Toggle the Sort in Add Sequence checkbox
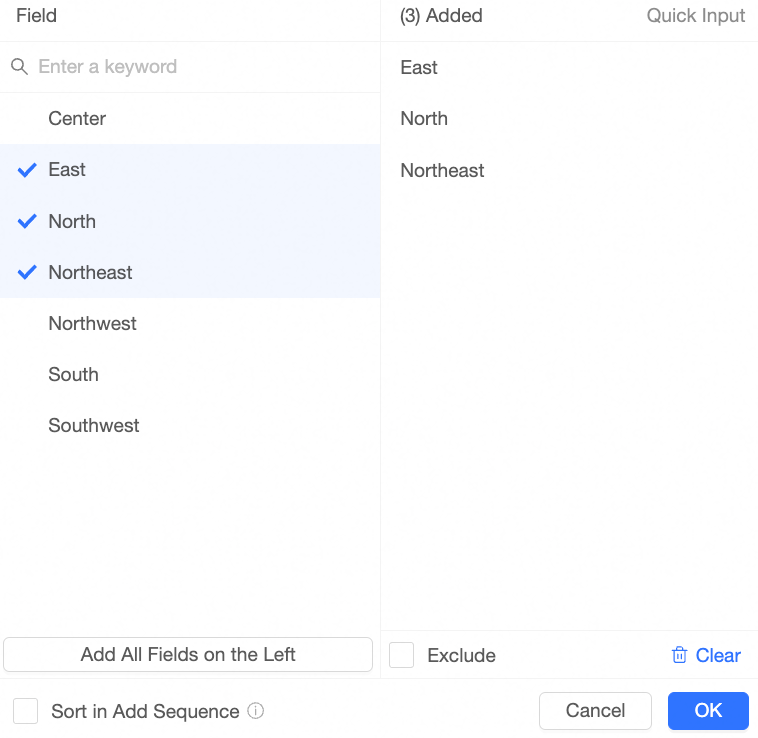Viewport: 758px width, 738px height. click(x=26, y=711)
